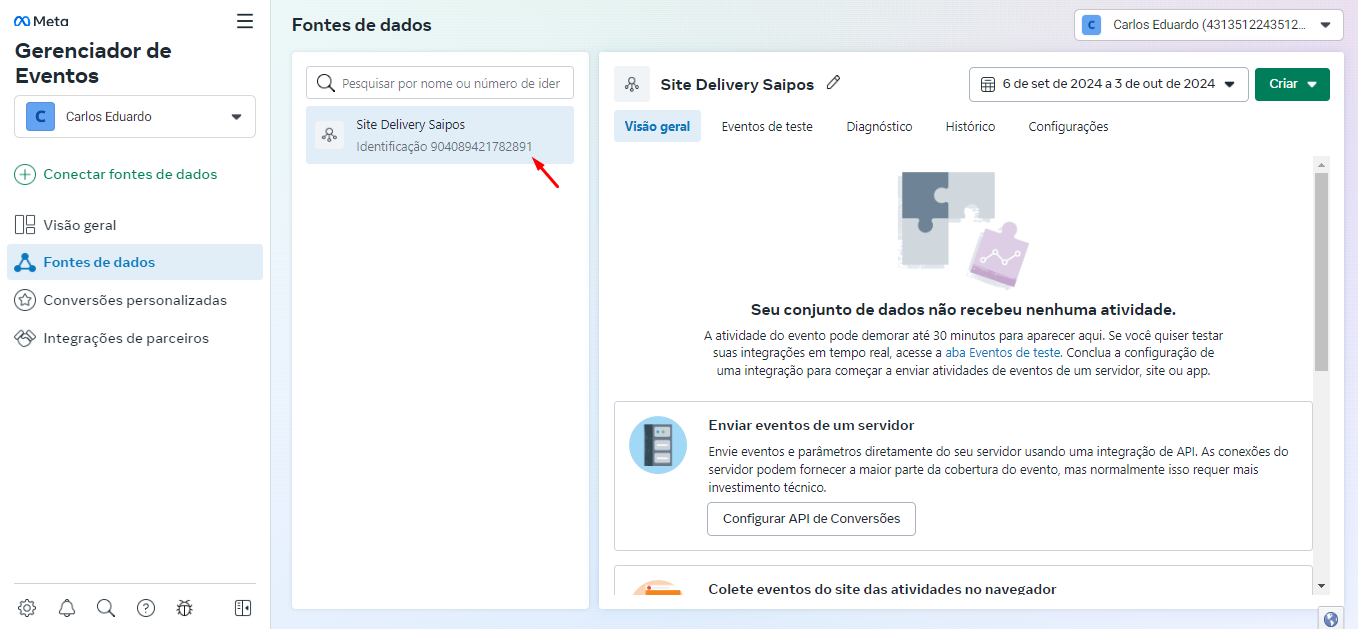
Task: Open settings gear icon at bottom
Action: (27, 608)
